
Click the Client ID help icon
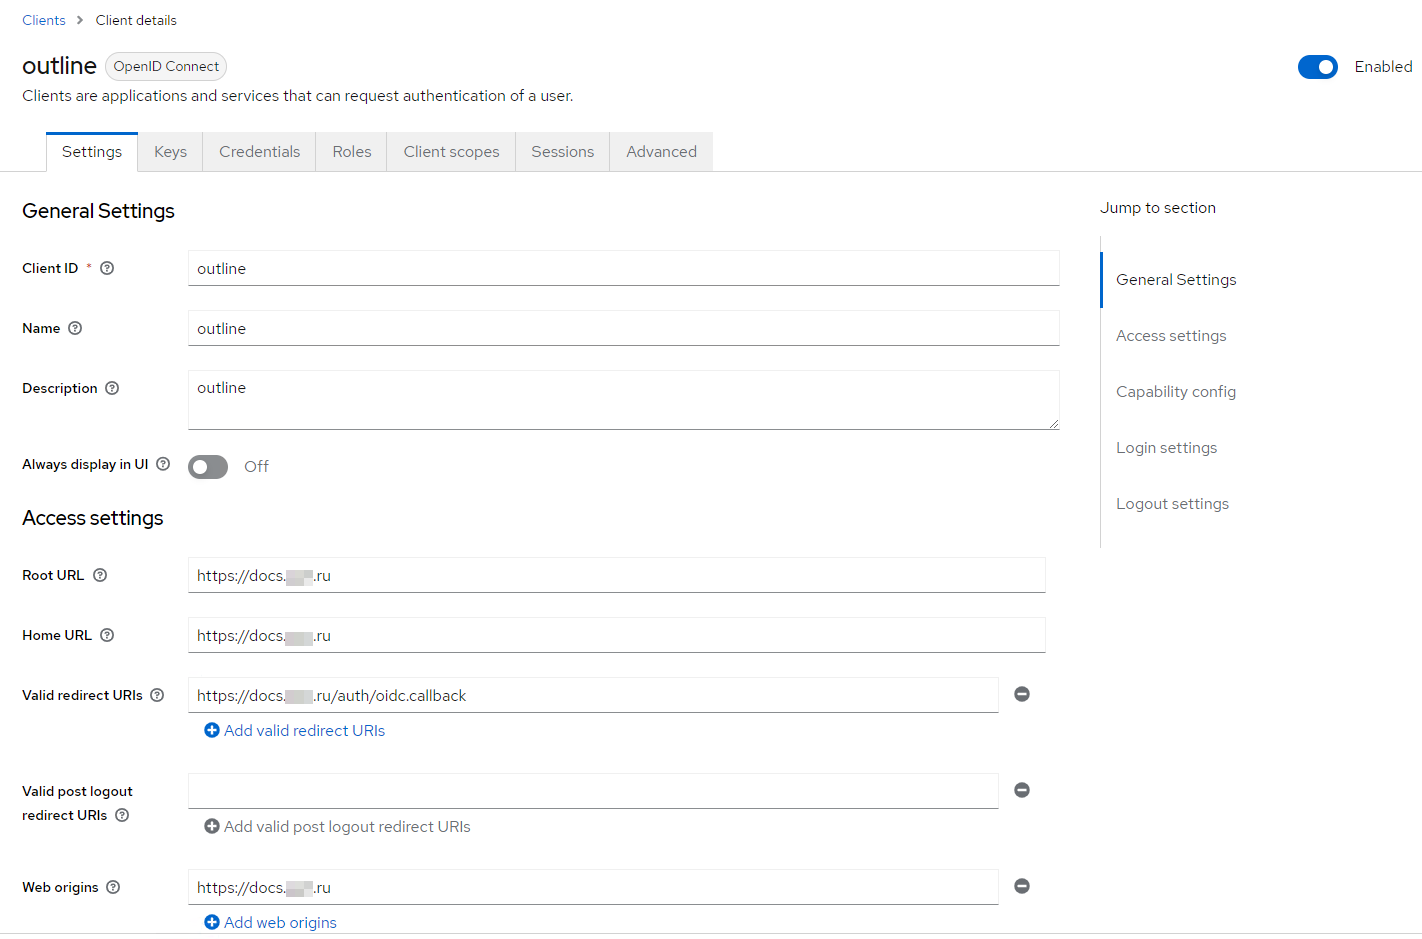[x=107, y=268]
